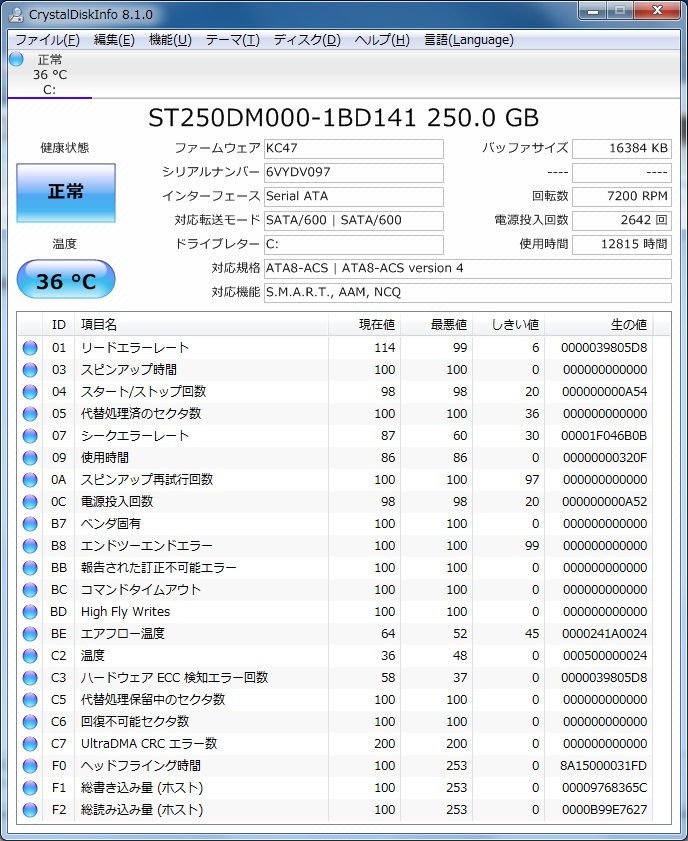Open the ディスク(D) menu
The height and width of the screenshot is (841, 688).
click(x=307, y=40)
